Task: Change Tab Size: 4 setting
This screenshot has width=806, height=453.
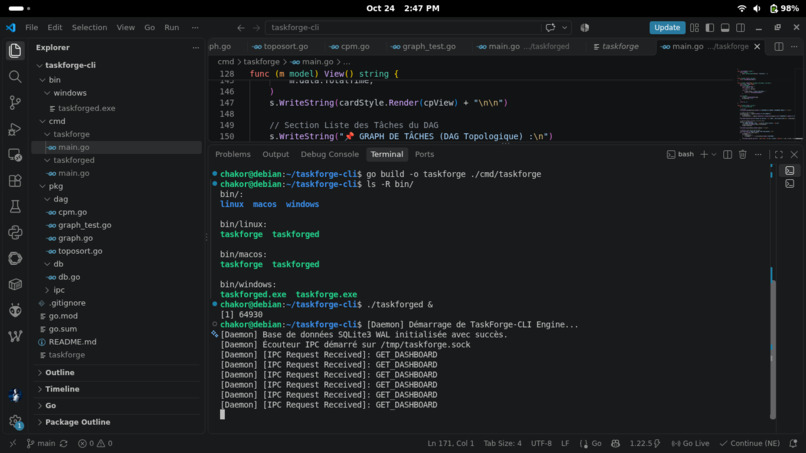Action: (502, 443)
